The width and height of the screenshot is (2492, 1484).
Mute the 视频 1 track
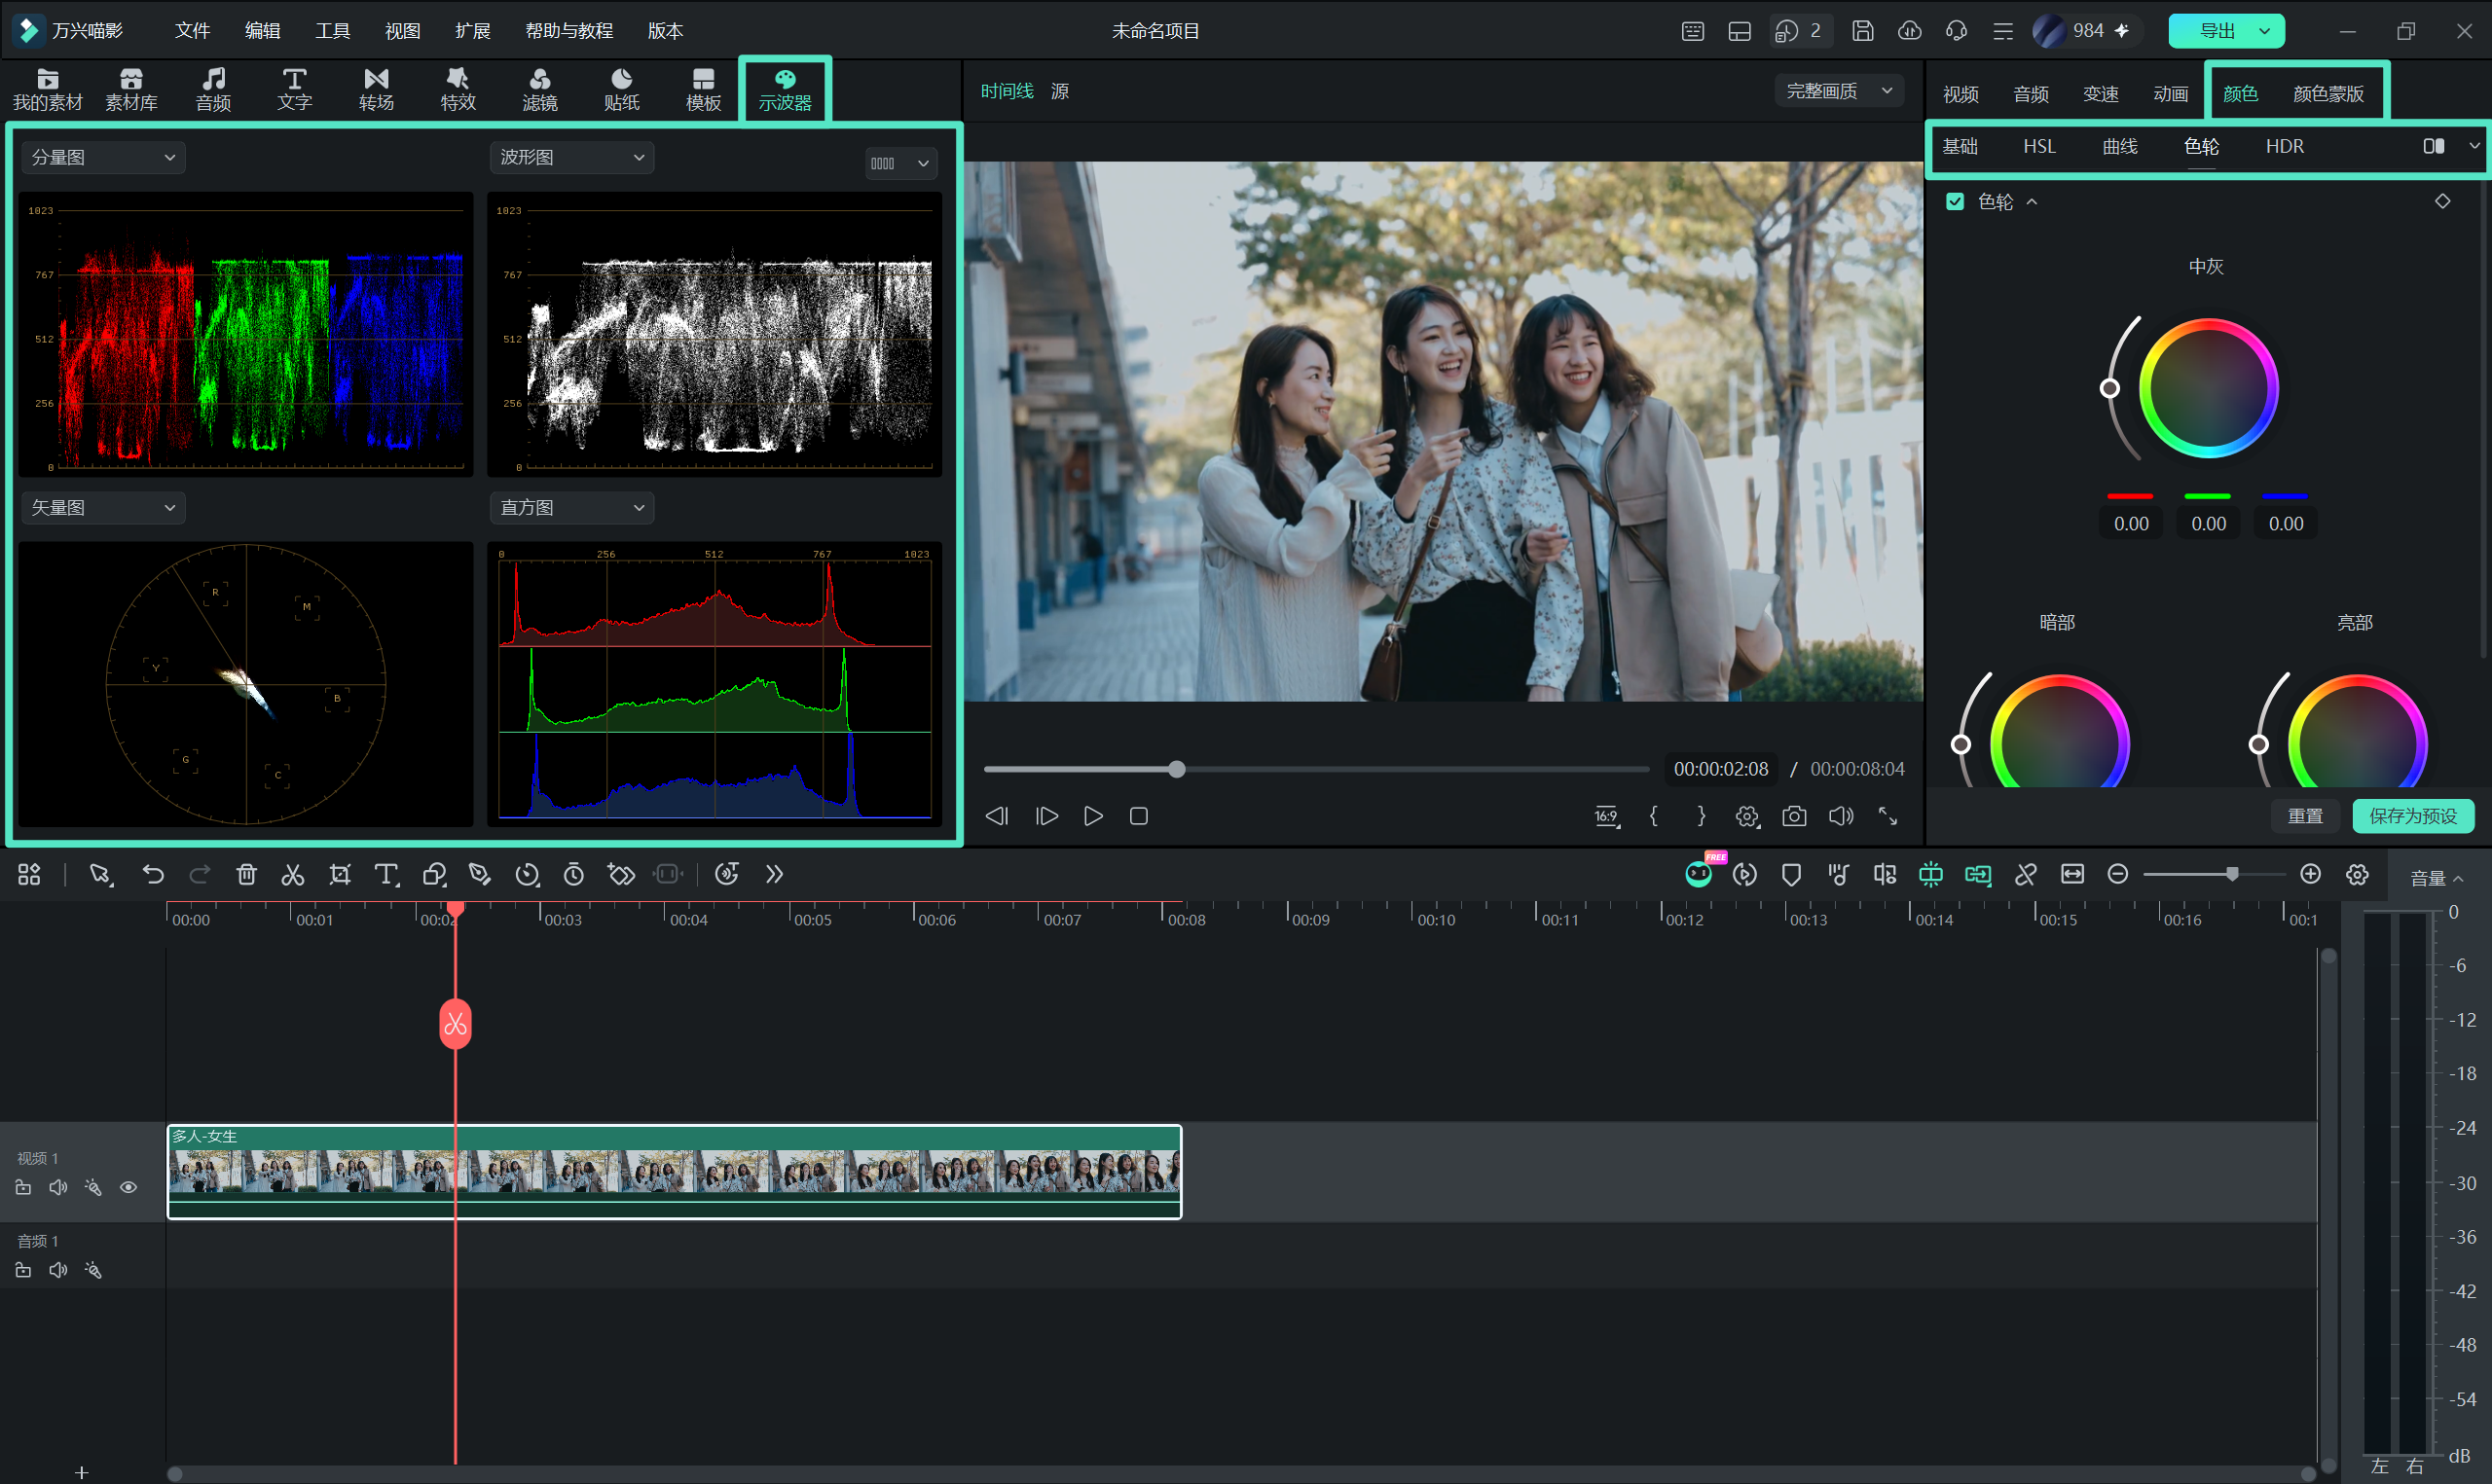[x=58, y=1188]
